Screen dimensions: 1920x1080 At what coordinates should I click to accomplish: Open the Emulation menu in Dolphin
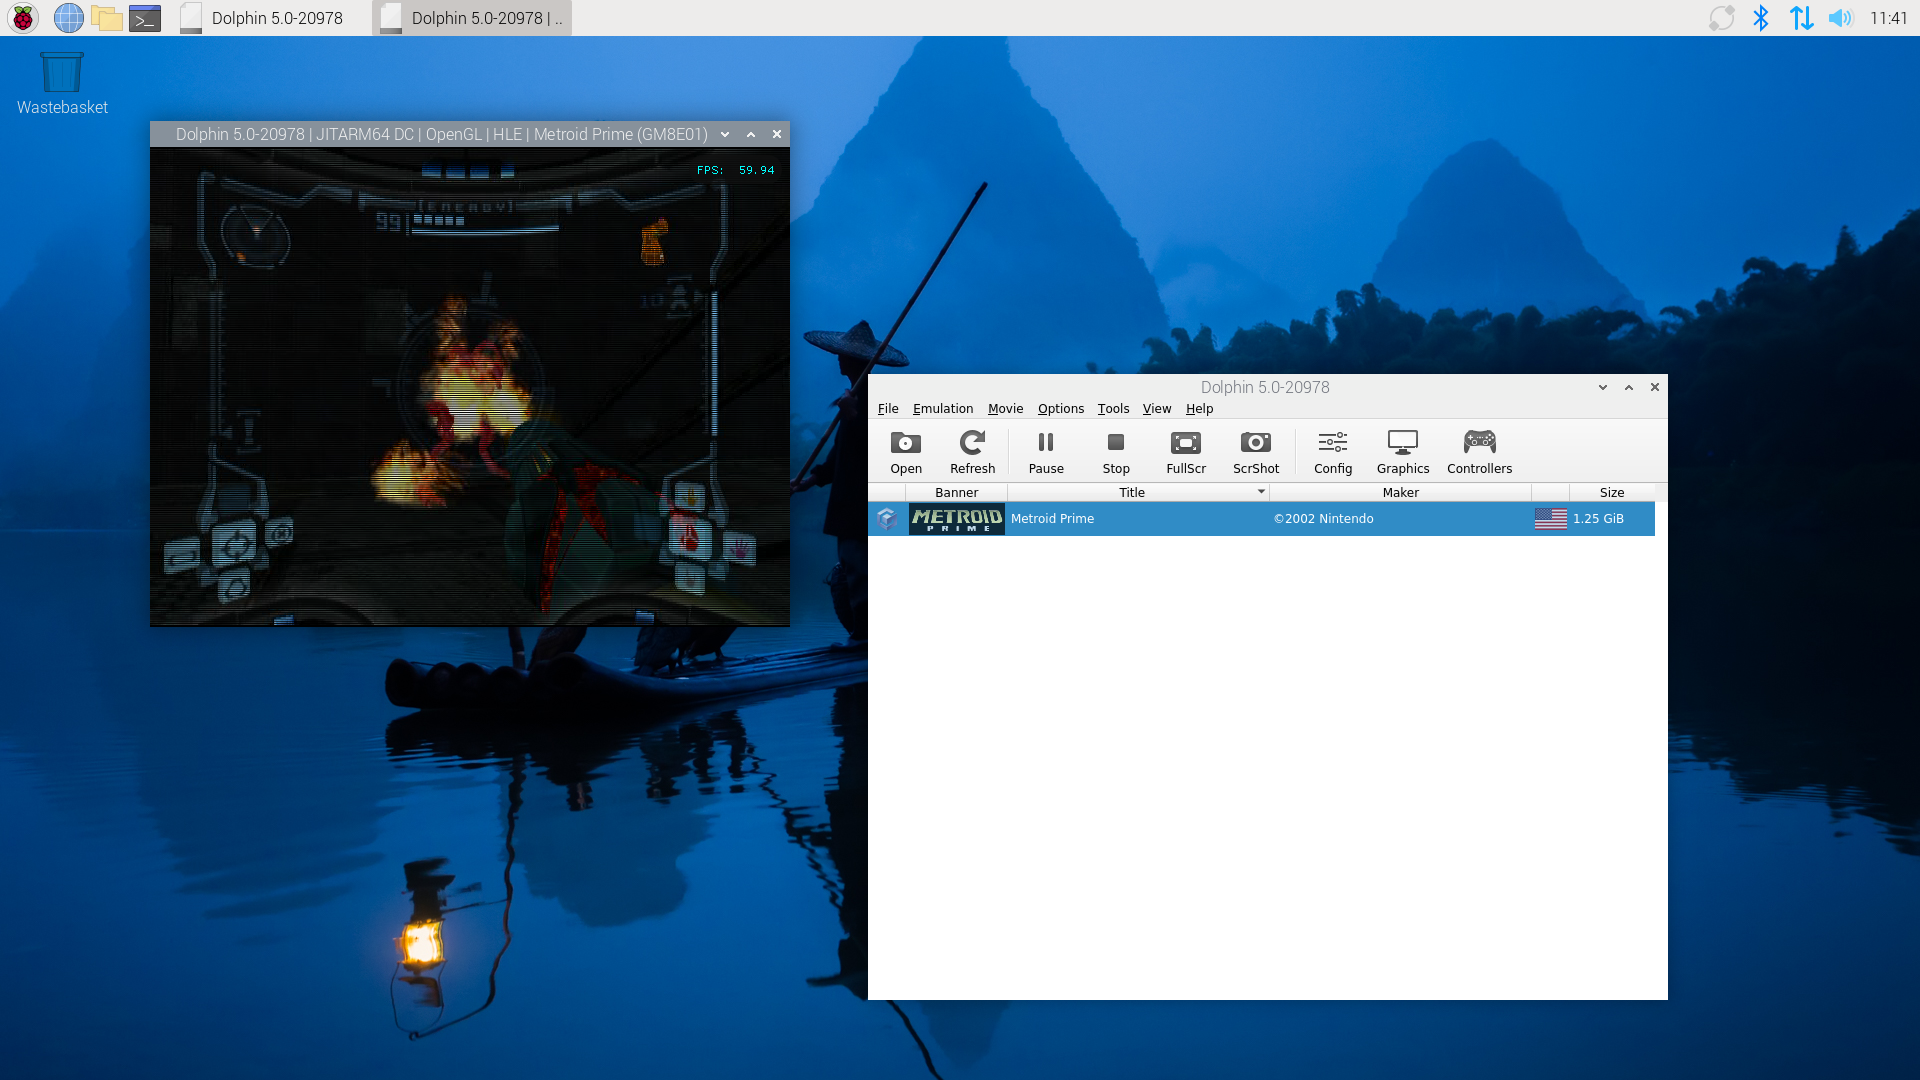(943, 409)
